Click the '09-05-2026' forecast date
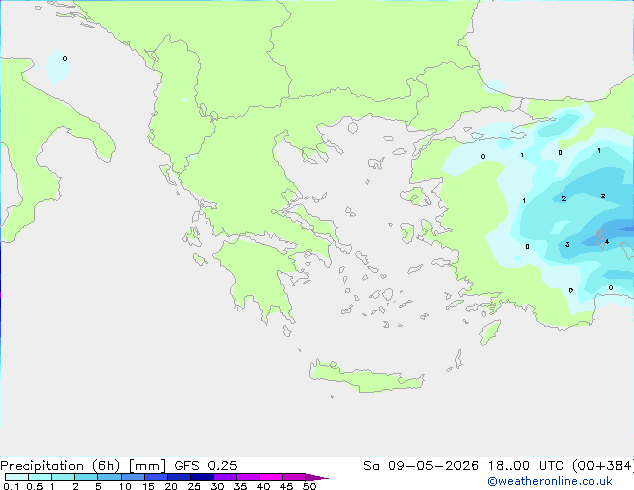The width and height of the screenshot is (634, 490). click(433, 466)
